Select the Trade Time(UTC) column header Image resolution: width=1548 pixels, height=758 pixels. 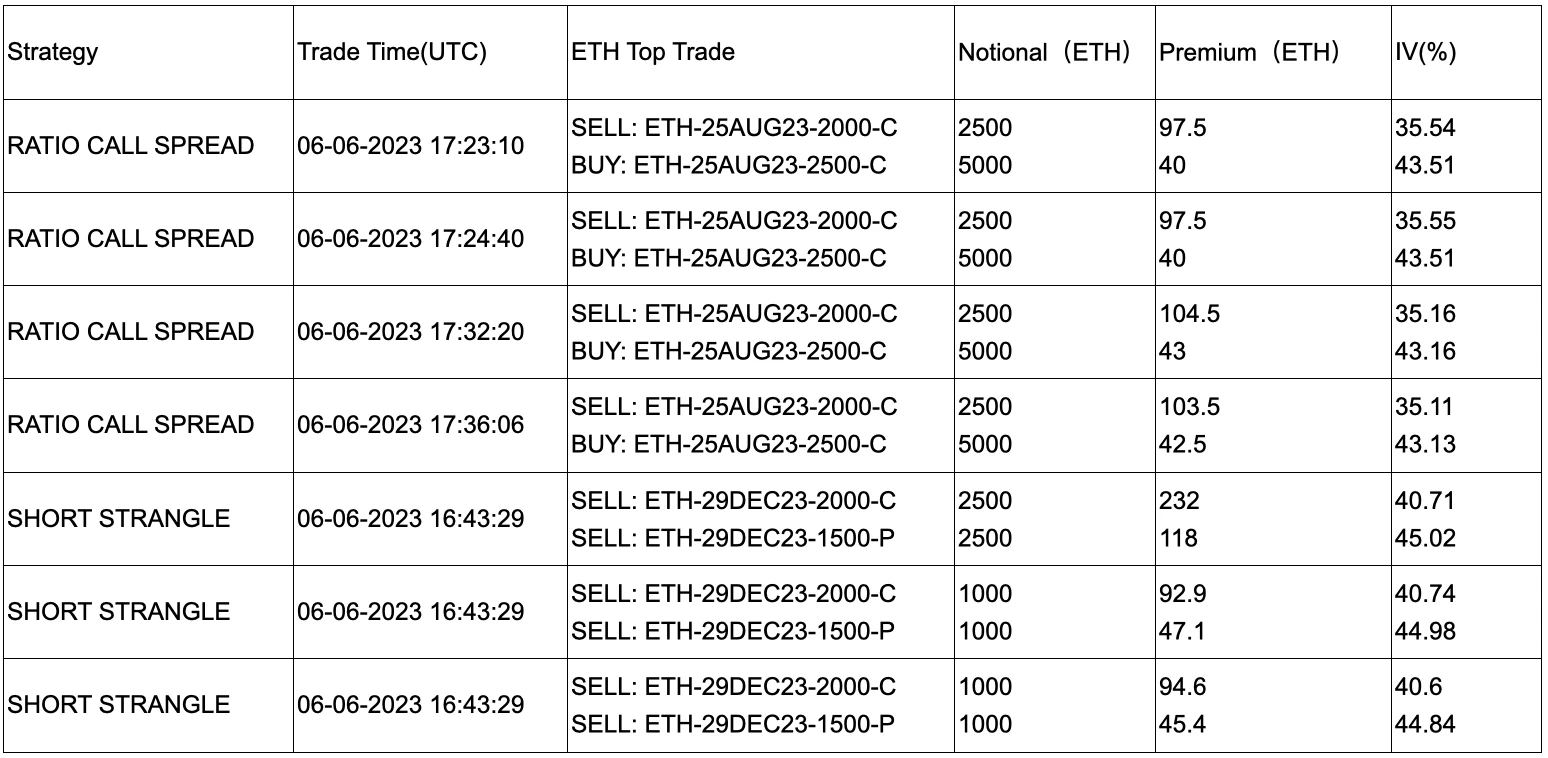pos(392,52)
